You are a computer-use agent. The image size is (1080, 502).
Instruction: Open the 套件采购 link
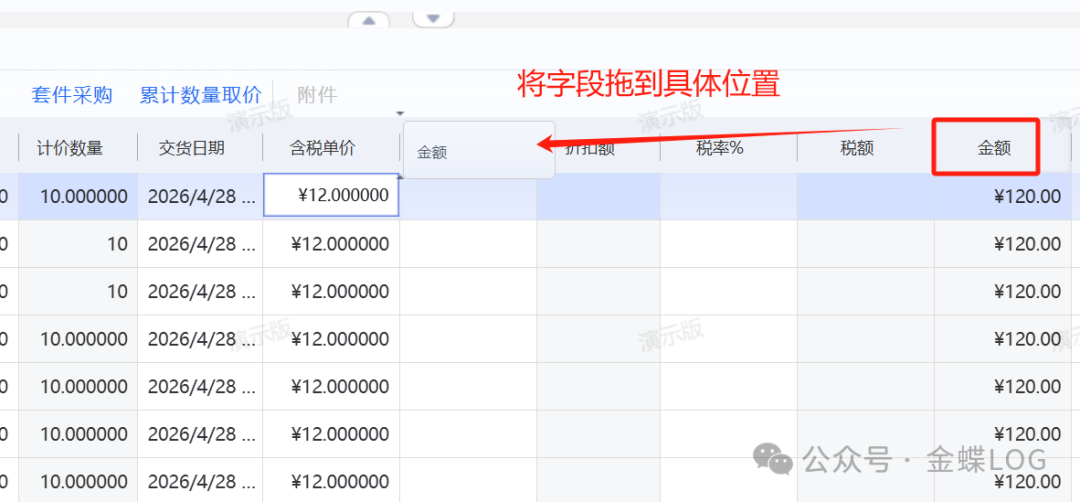tap(72, 95)
